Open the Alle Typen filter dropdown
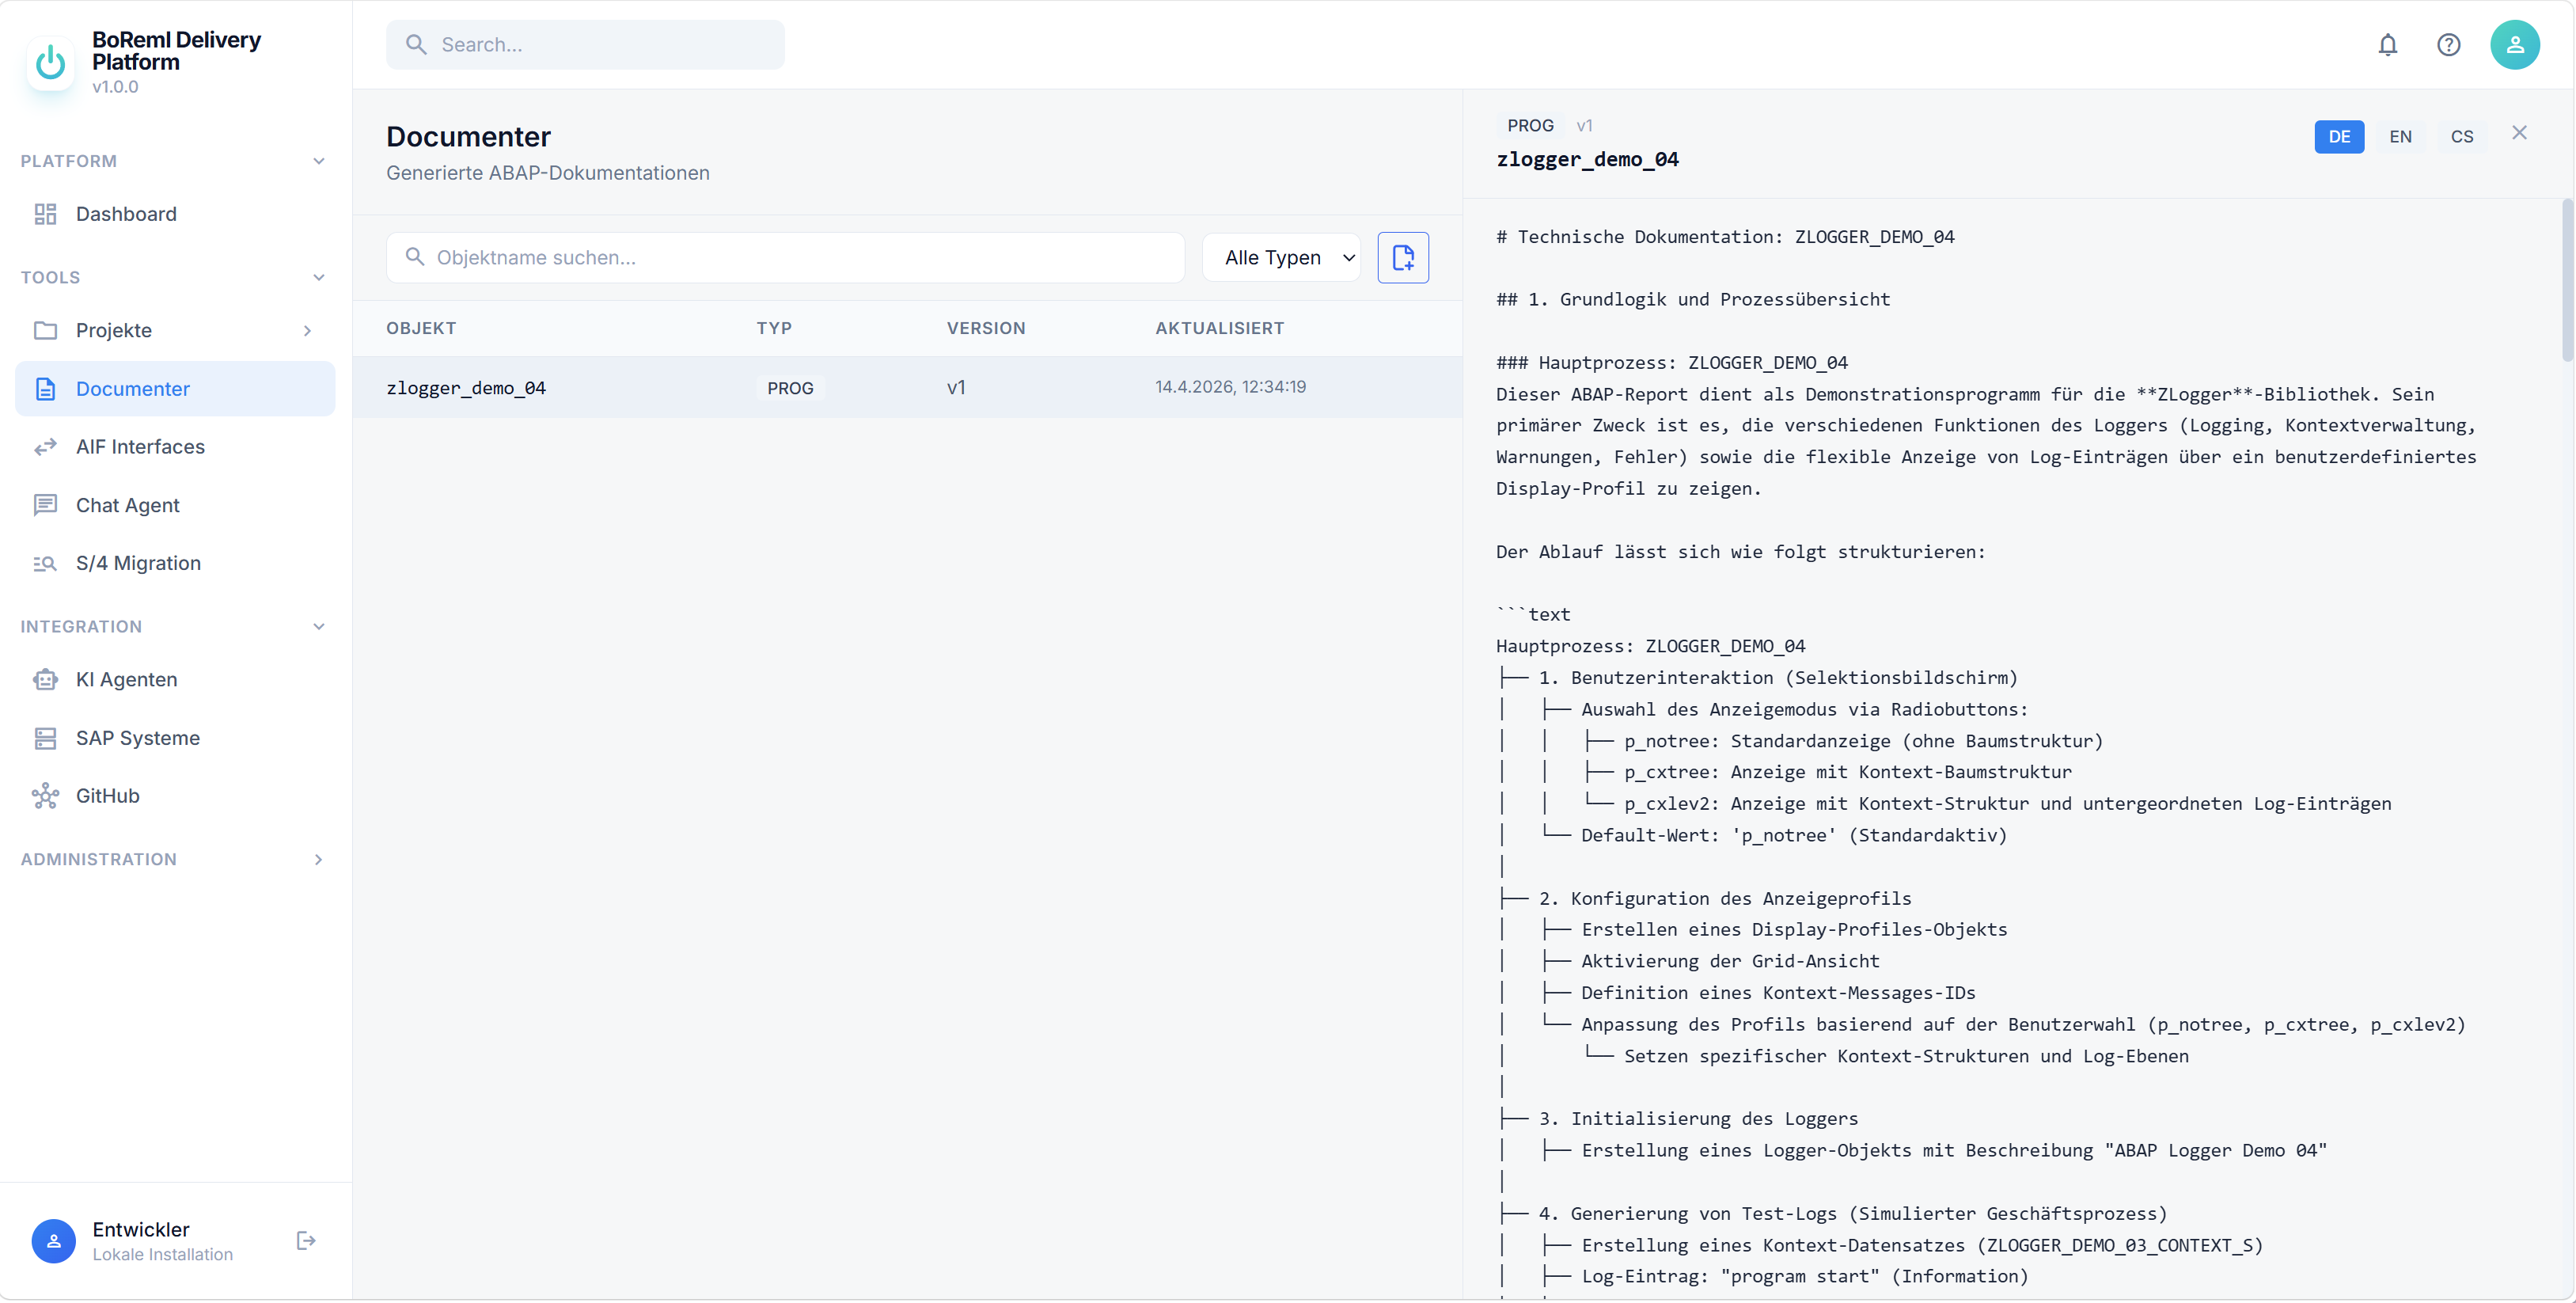This screenshot has height=1303, width=2576. click(x=1282, y=258)
